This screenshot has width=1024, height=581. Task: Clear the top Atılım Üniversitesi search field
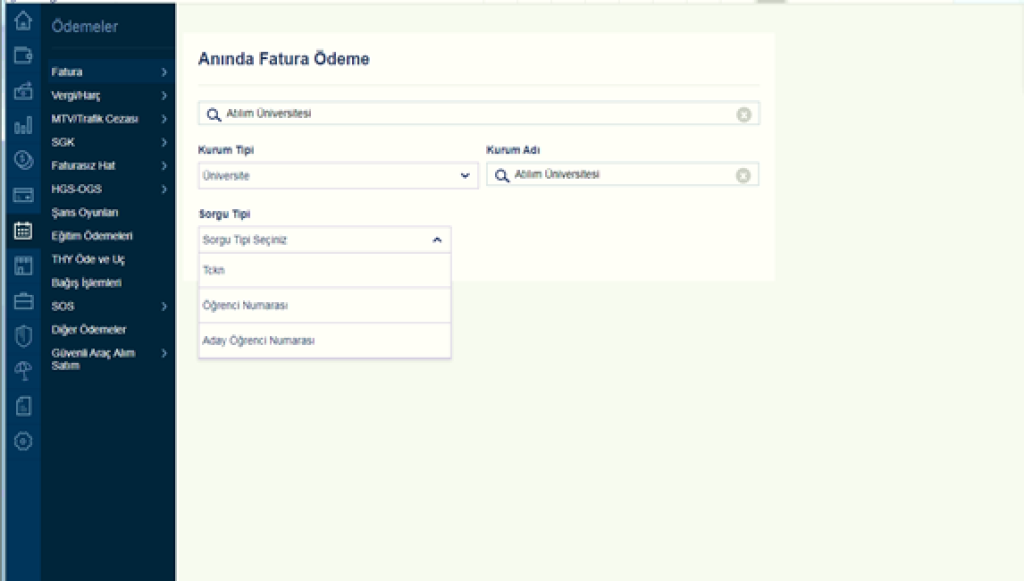click(743, 114)
